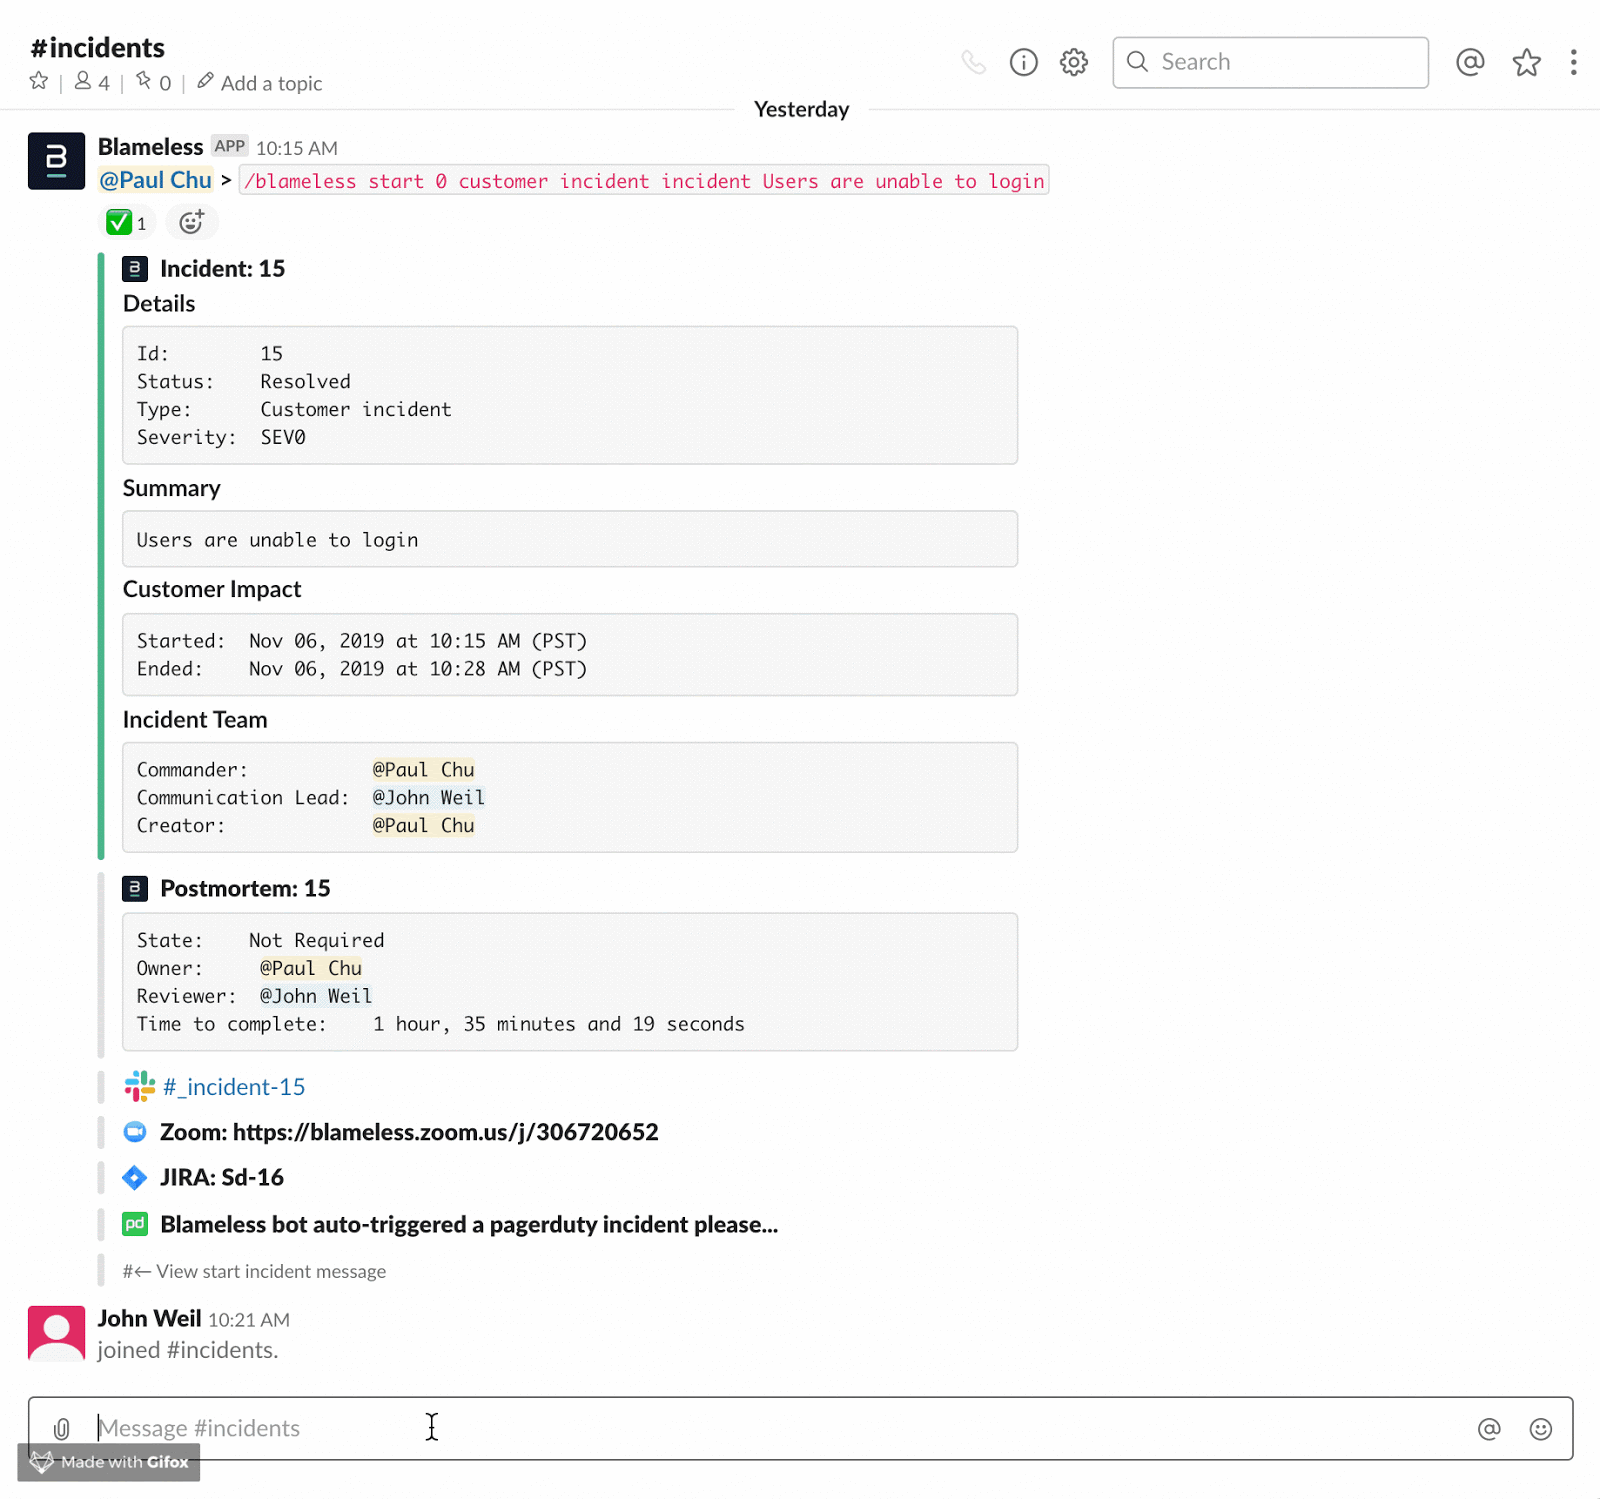Click the Incident: 15 Blameless icon

coord(135,268)
